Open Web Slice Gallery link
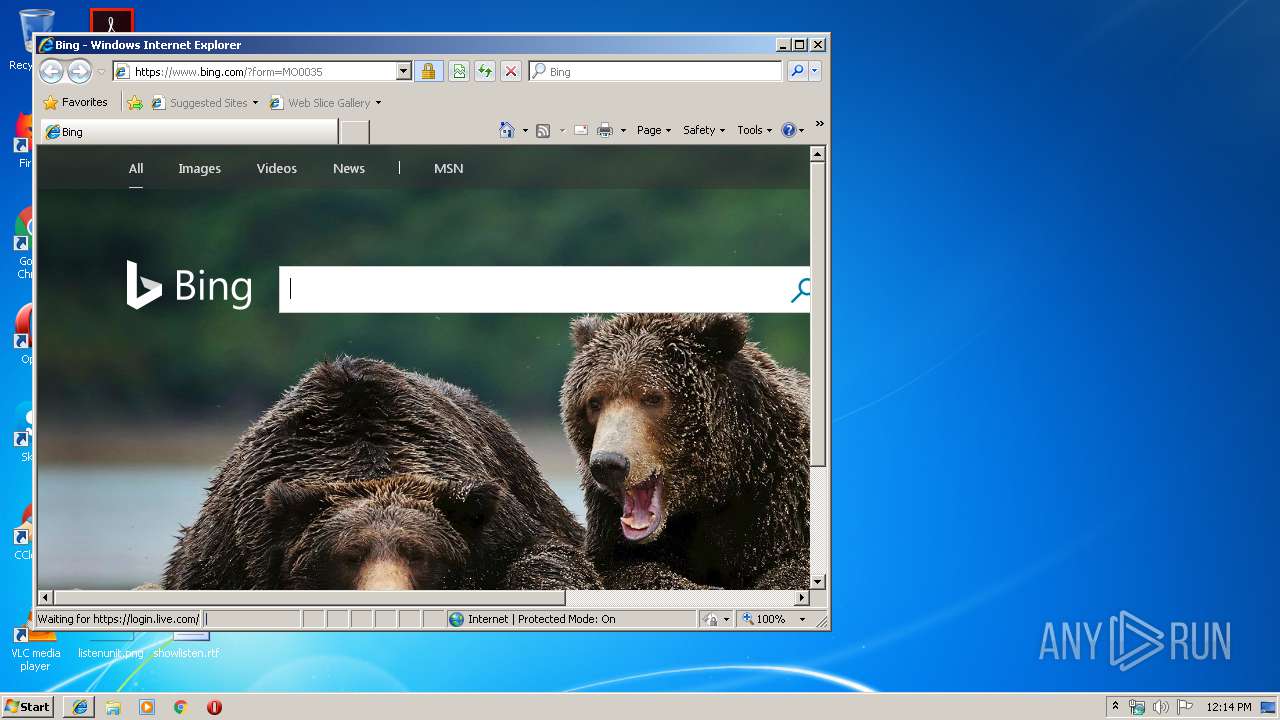1280x720 pixels. coord(320,103)
